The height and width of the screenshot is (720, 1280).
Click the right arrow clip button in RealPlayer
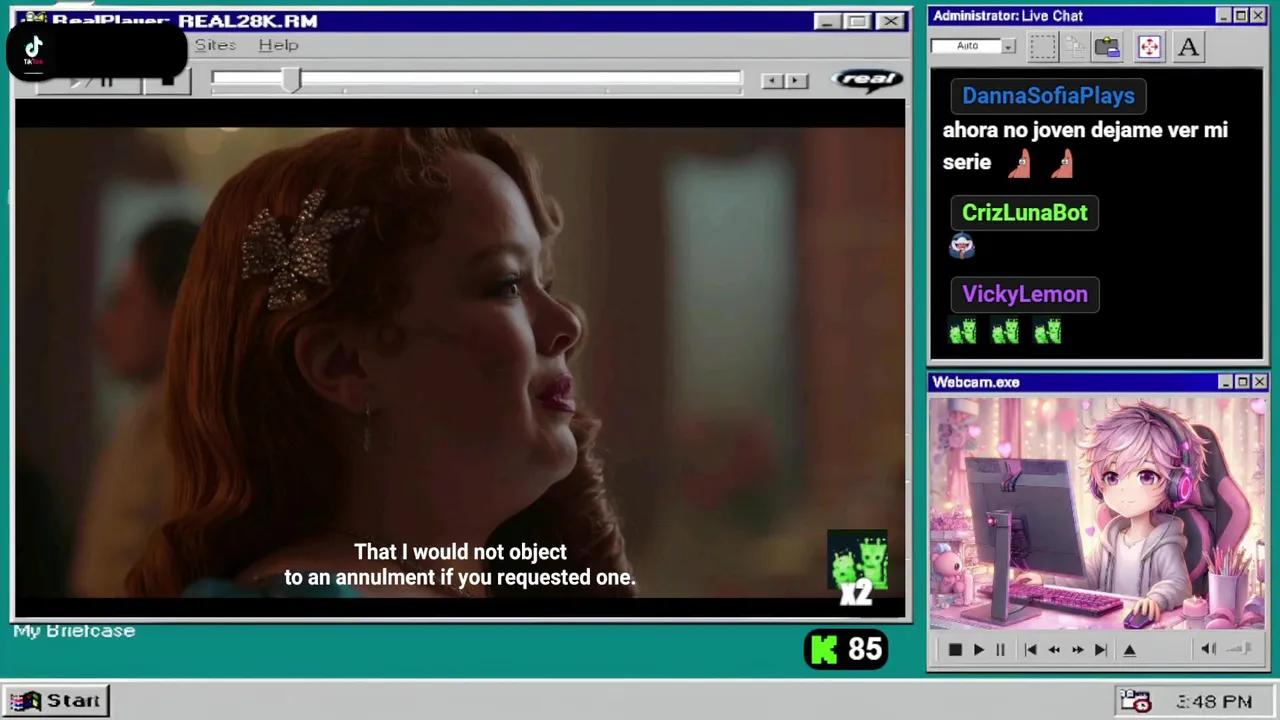click(x=796, y=81)
